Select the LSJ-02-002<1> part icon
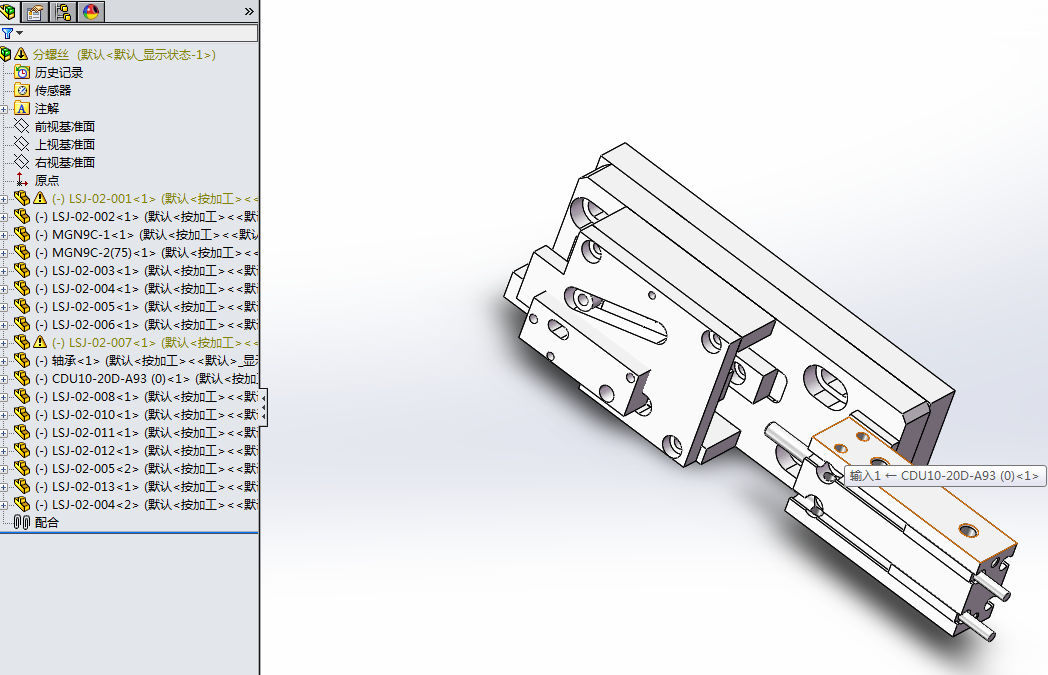 [x=22, y=217]
